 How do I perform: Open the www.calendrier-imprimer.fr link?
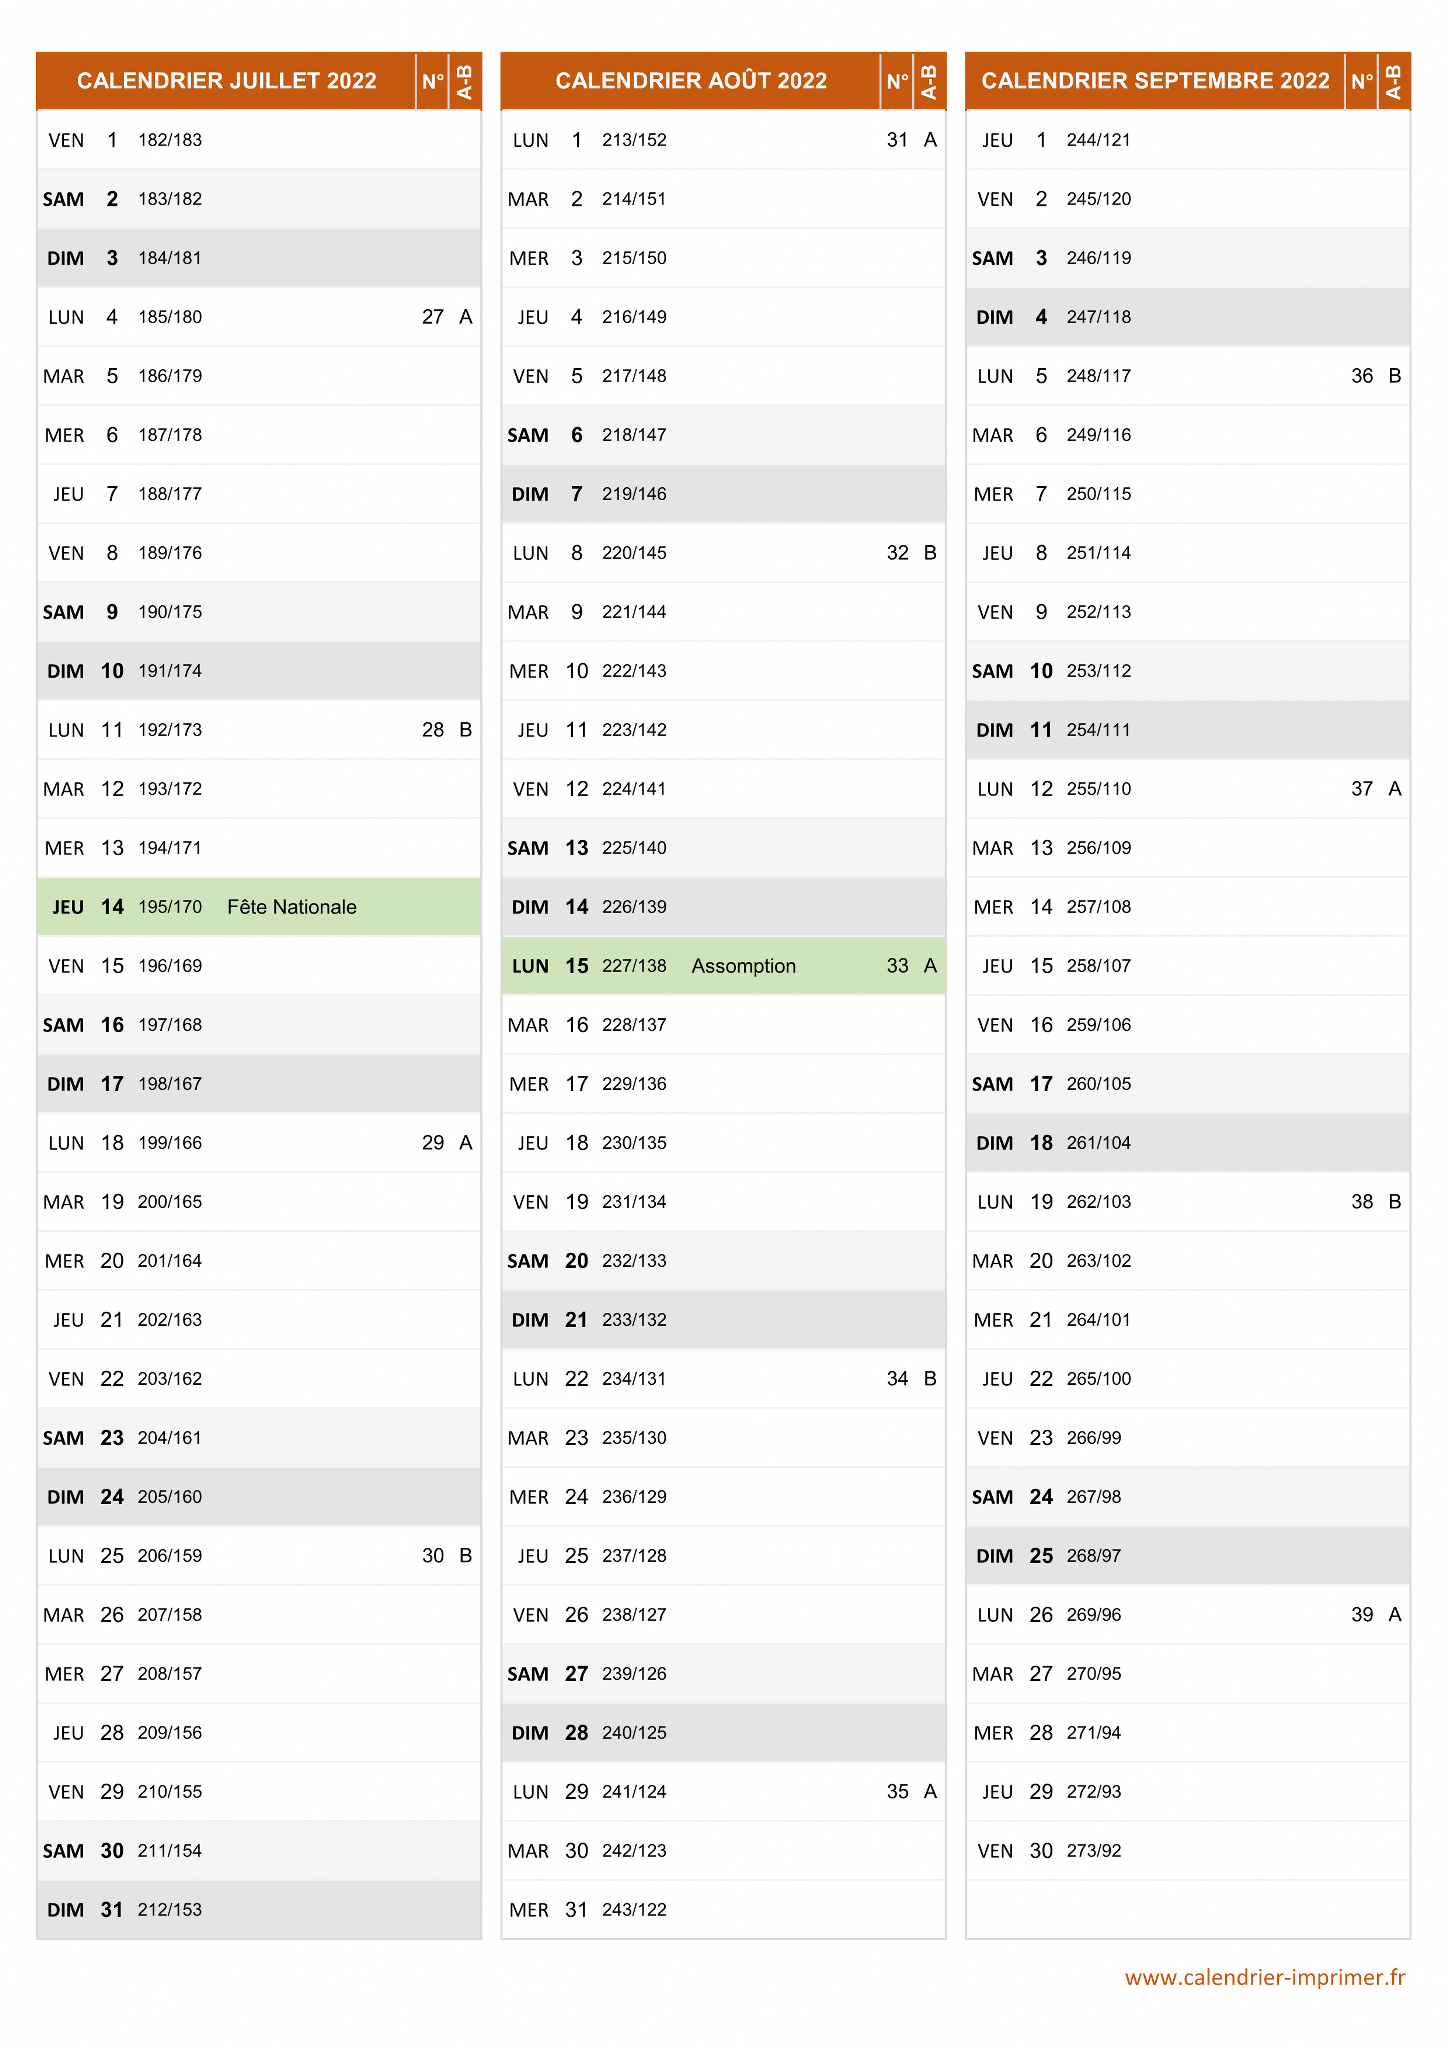[1265, 1977]
